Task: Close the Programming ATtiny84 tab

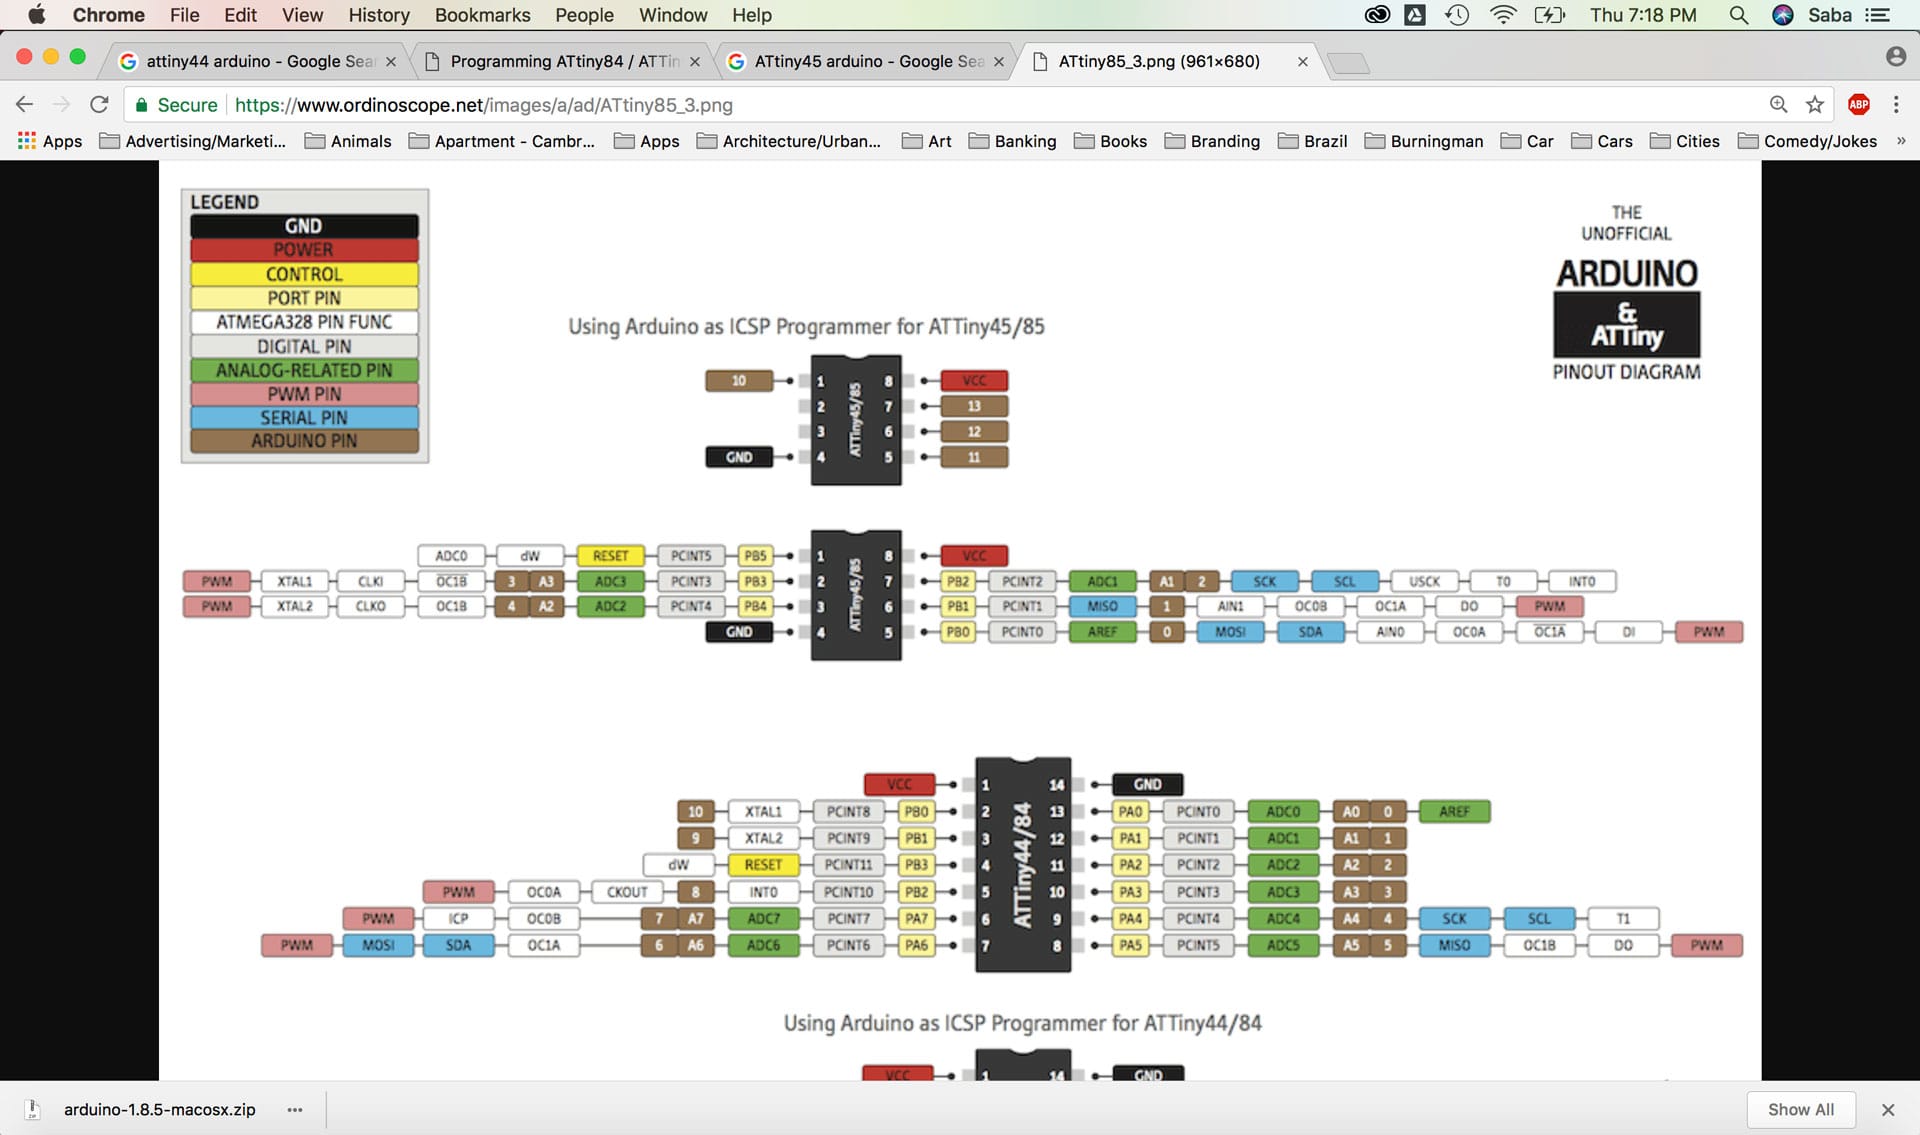Action: pos(695,62)
